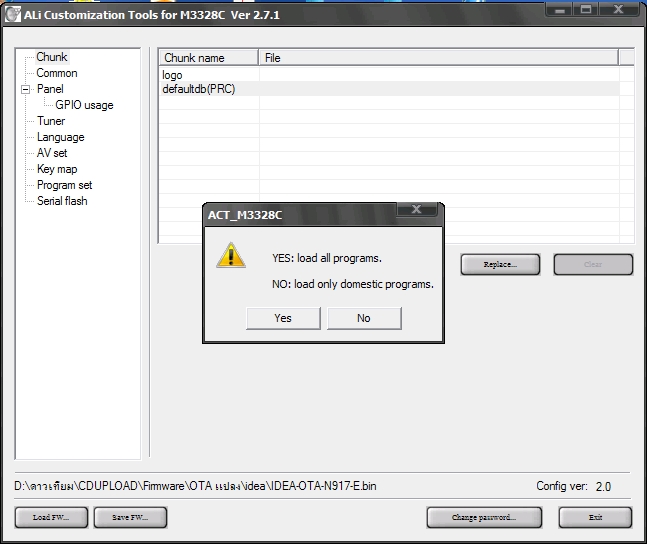
Task: Open Language settings in tree
Action: [61, 137]
